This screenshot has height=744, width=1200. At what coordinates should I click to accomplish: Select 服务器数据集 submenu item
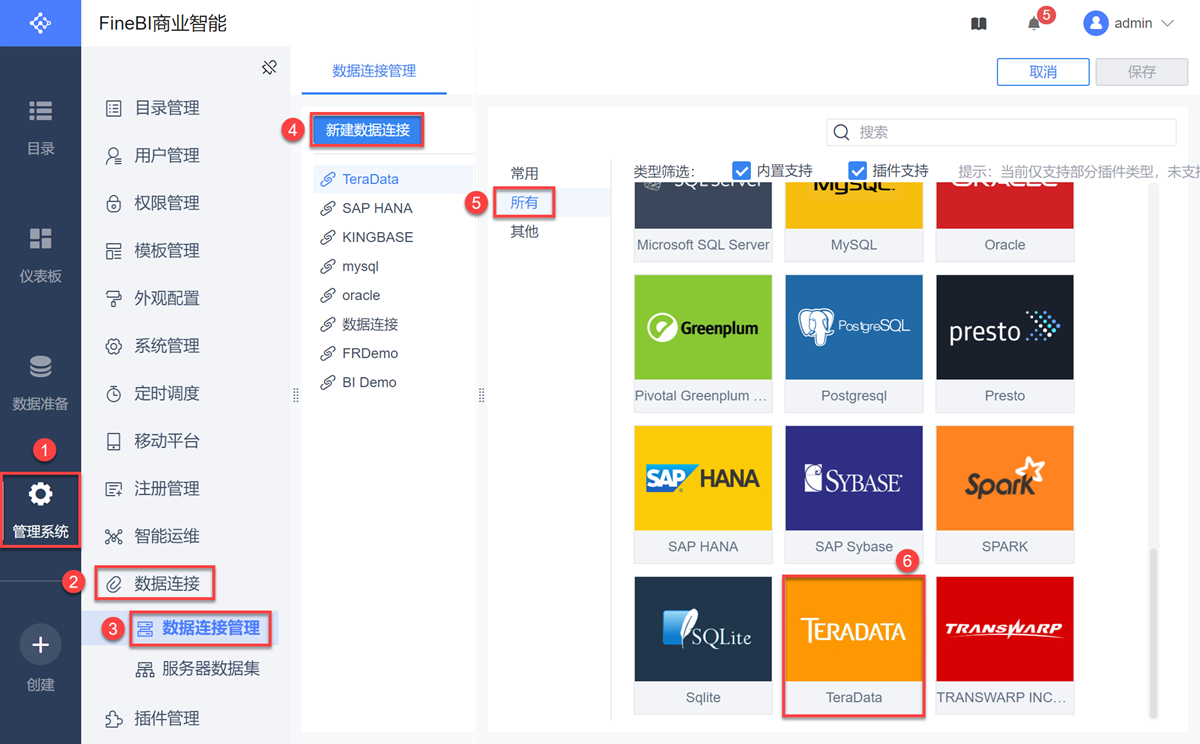198,669
